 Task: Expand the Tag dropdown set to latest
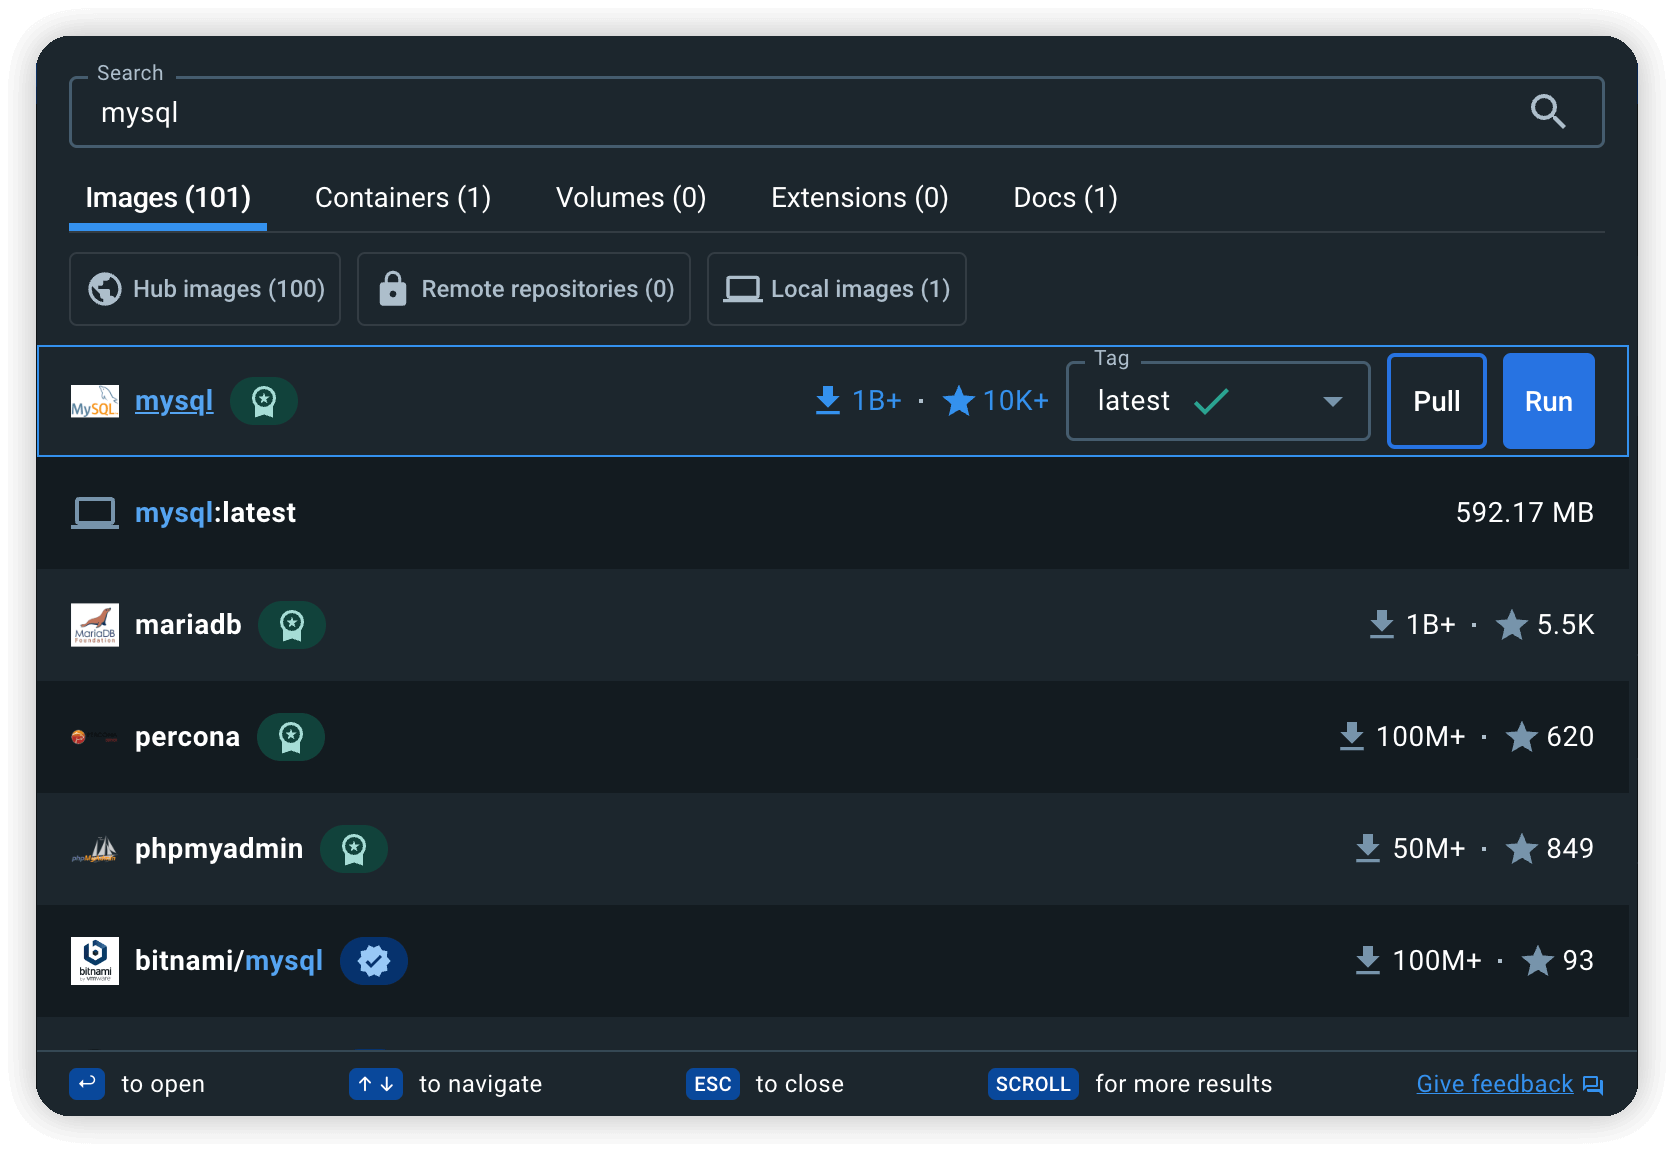click(x=1218, y=401)
